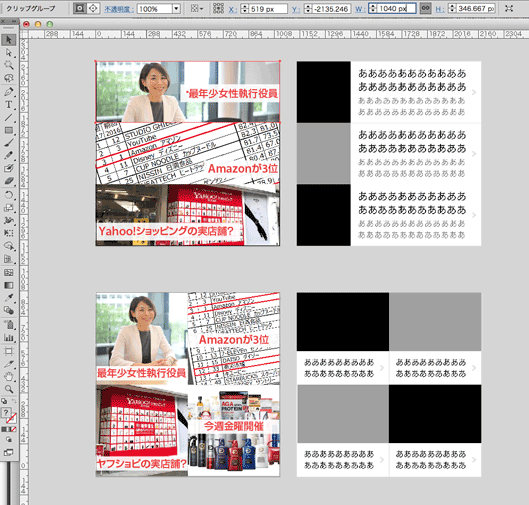Adjust the X value stepper

245,9
